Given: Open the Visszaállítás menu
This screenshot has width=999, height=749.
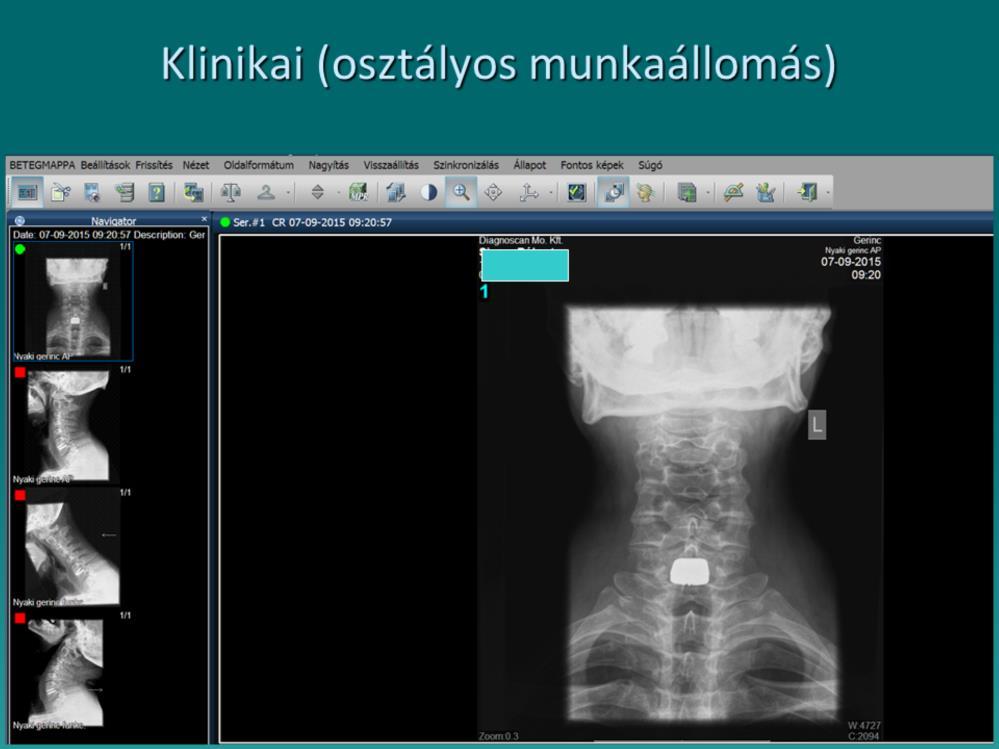Looking at the screenshot, I should [x=391, y=165].
